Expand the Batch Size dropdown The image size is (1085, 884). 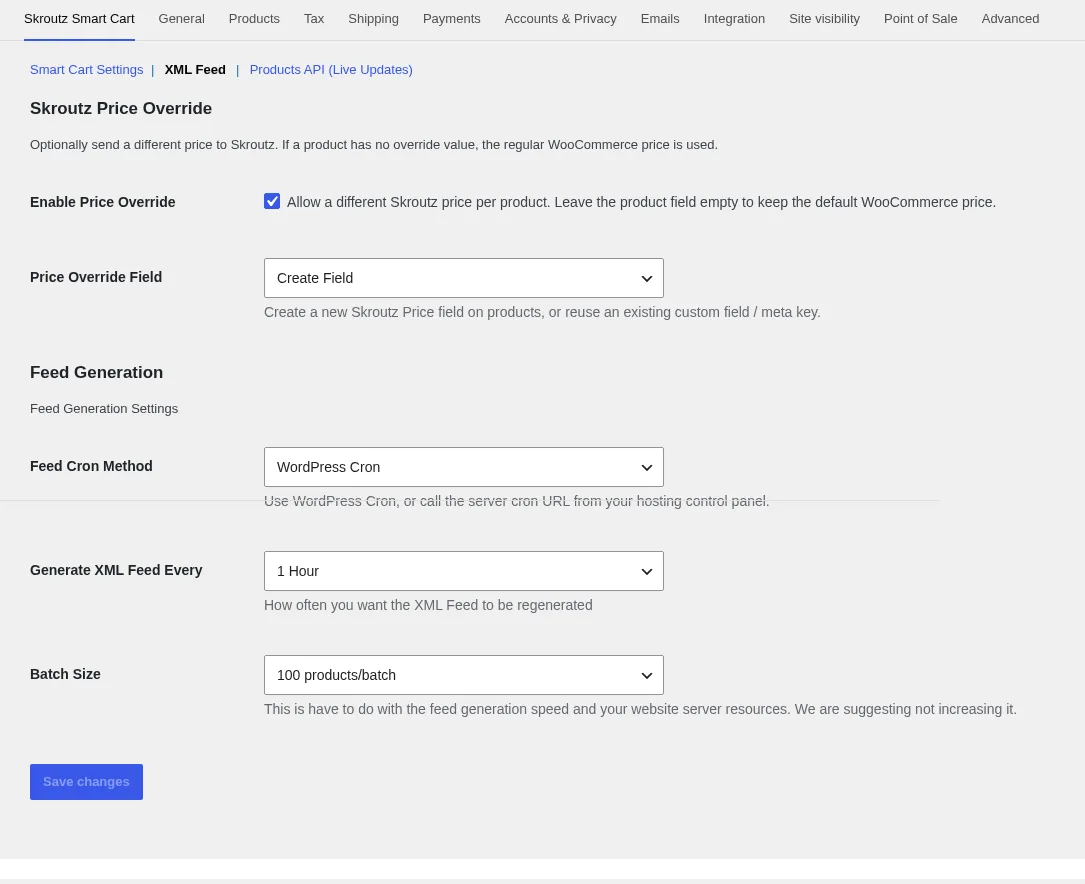click(x=464, y=675)
